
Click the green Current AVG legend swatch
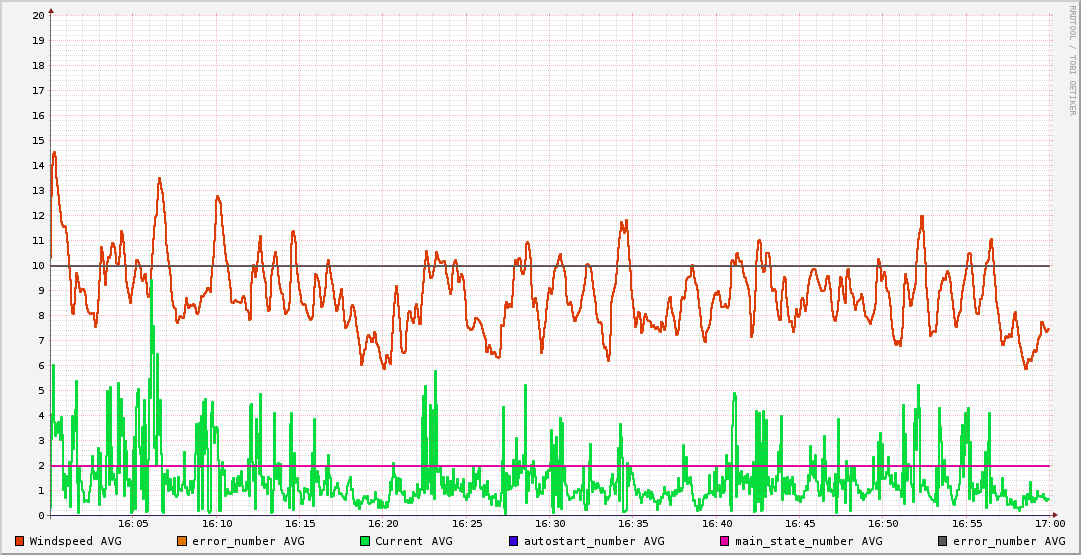(364, 541)
